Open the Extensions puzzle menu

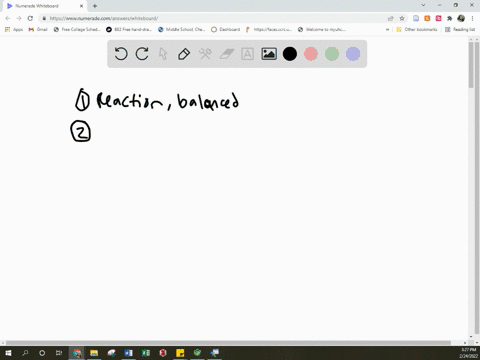tap(450, 18)
